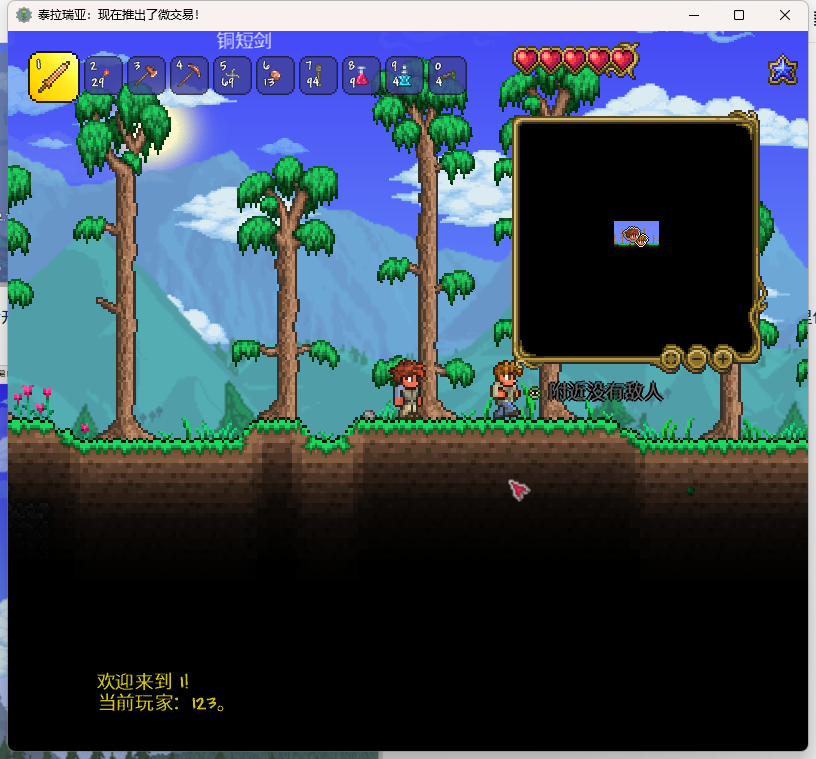Select hotbar slot 0 with 4 items

click(x=448, y=75)
